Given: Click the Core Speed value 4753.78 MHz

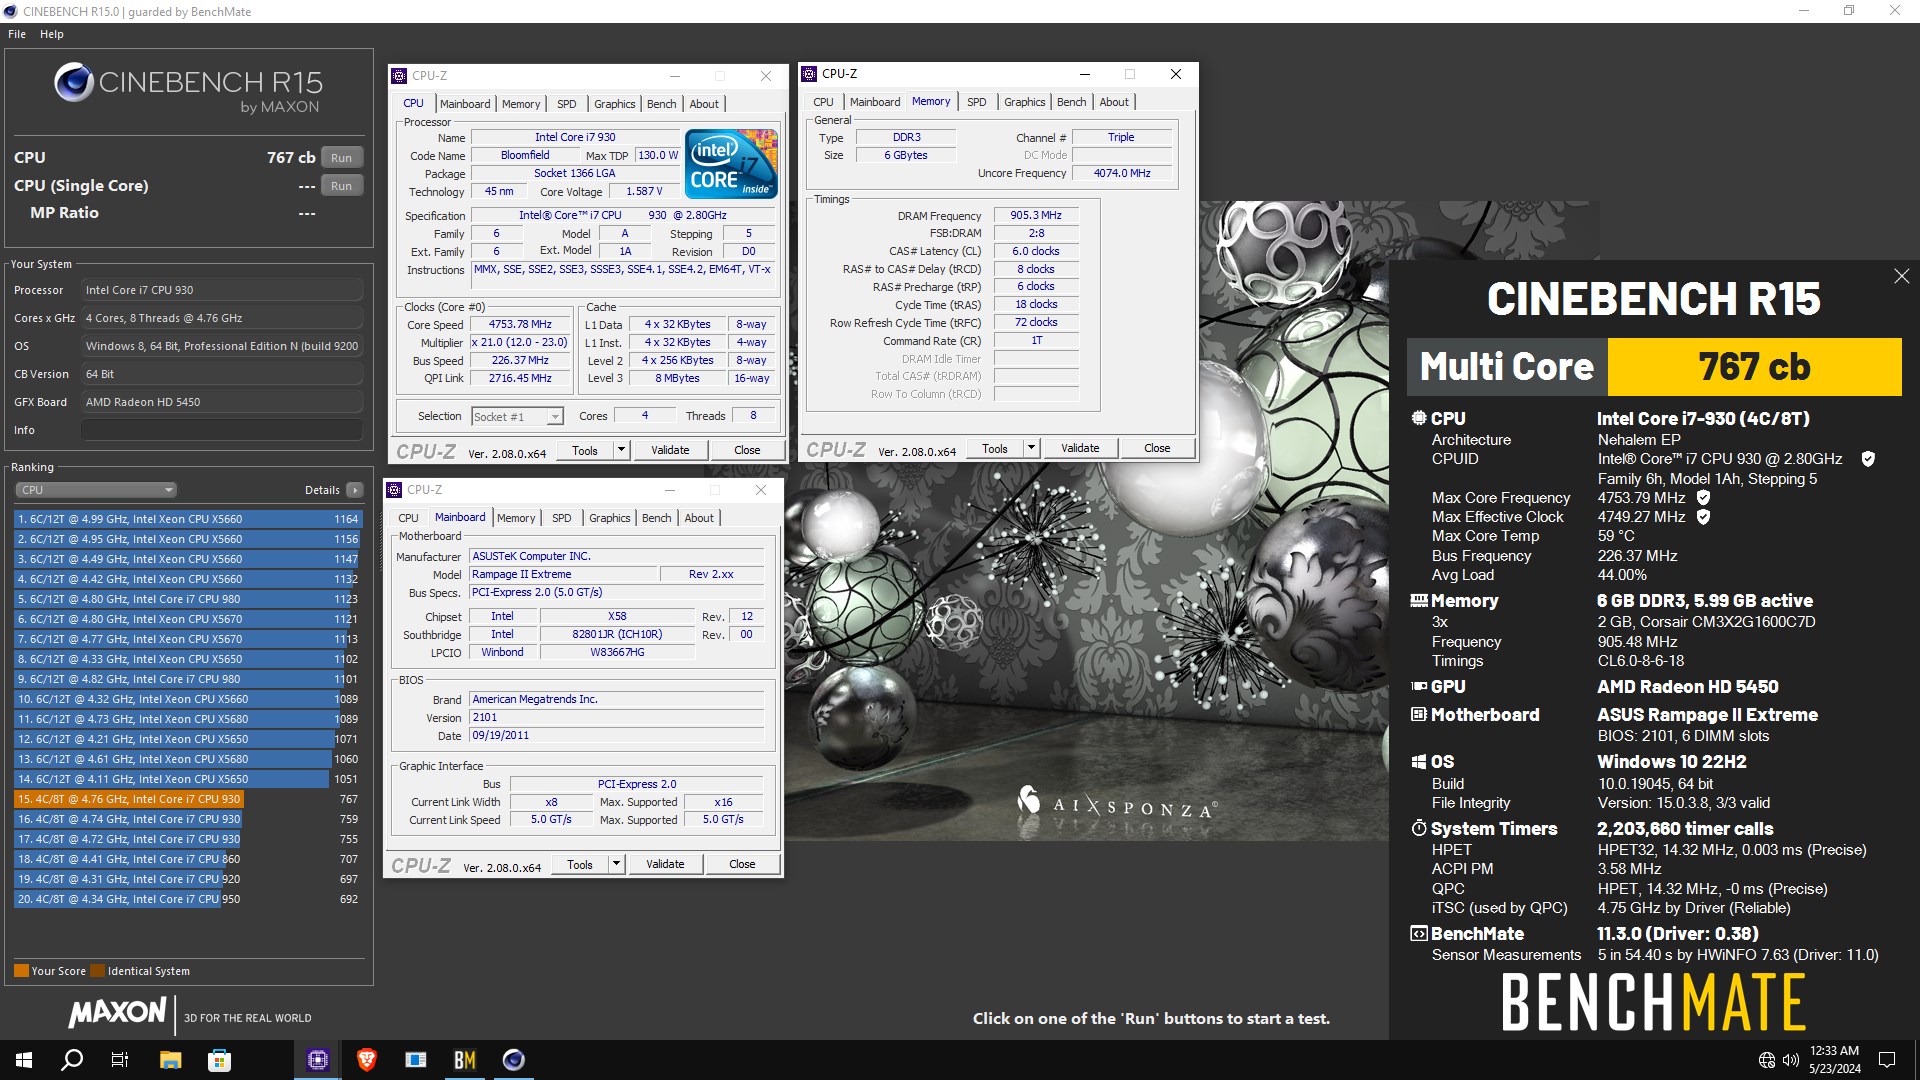Looking at the screenshot, I should click(x=520, y=324).
